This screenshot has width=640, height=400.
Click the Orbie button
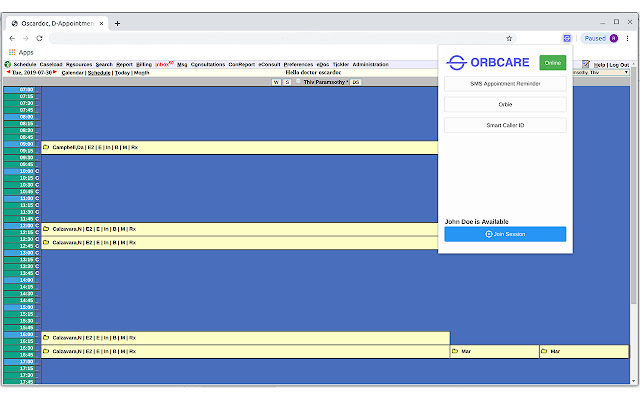(505, 104)
